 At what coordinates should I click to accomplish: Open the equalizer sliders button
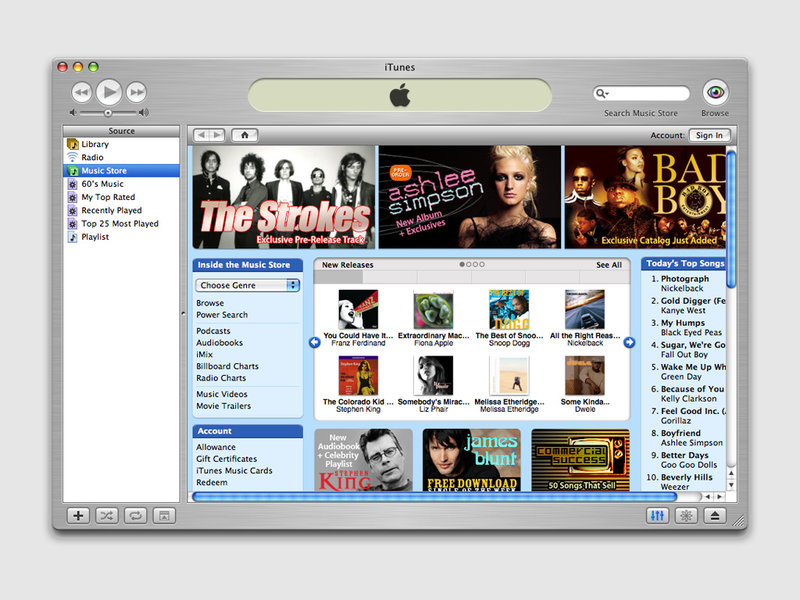pyautogui.click(x=658, y=516)
